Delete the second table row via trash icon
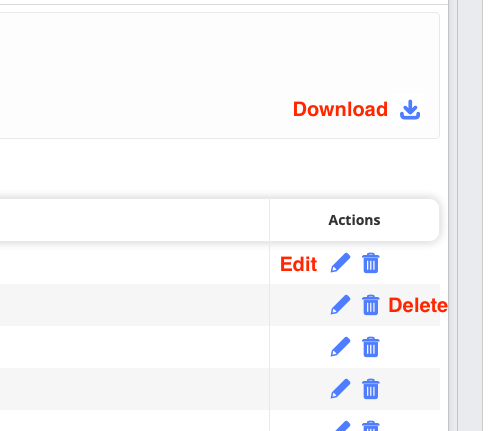The image size is (489, 431). pyautogui.click(x=371, y=305)
